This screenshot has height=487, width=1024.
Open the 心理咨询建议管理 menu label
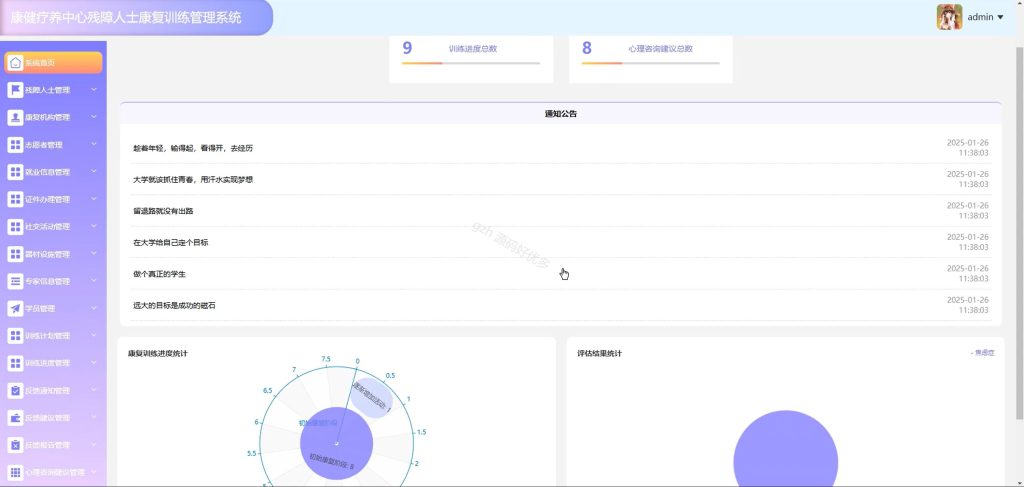pos(55,473)
